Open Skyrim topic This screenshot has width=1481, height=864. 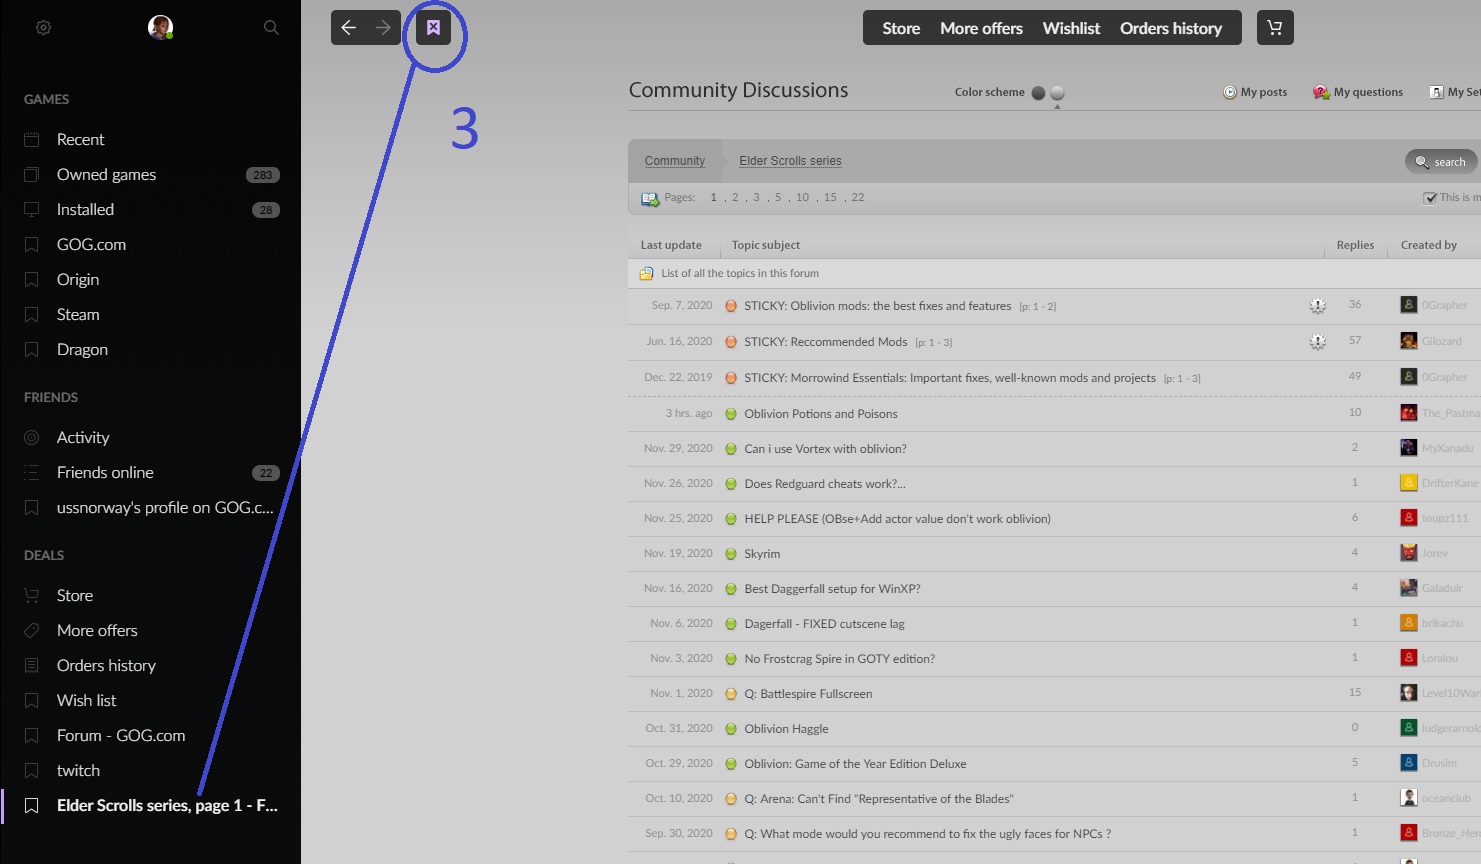click(762, 554)
